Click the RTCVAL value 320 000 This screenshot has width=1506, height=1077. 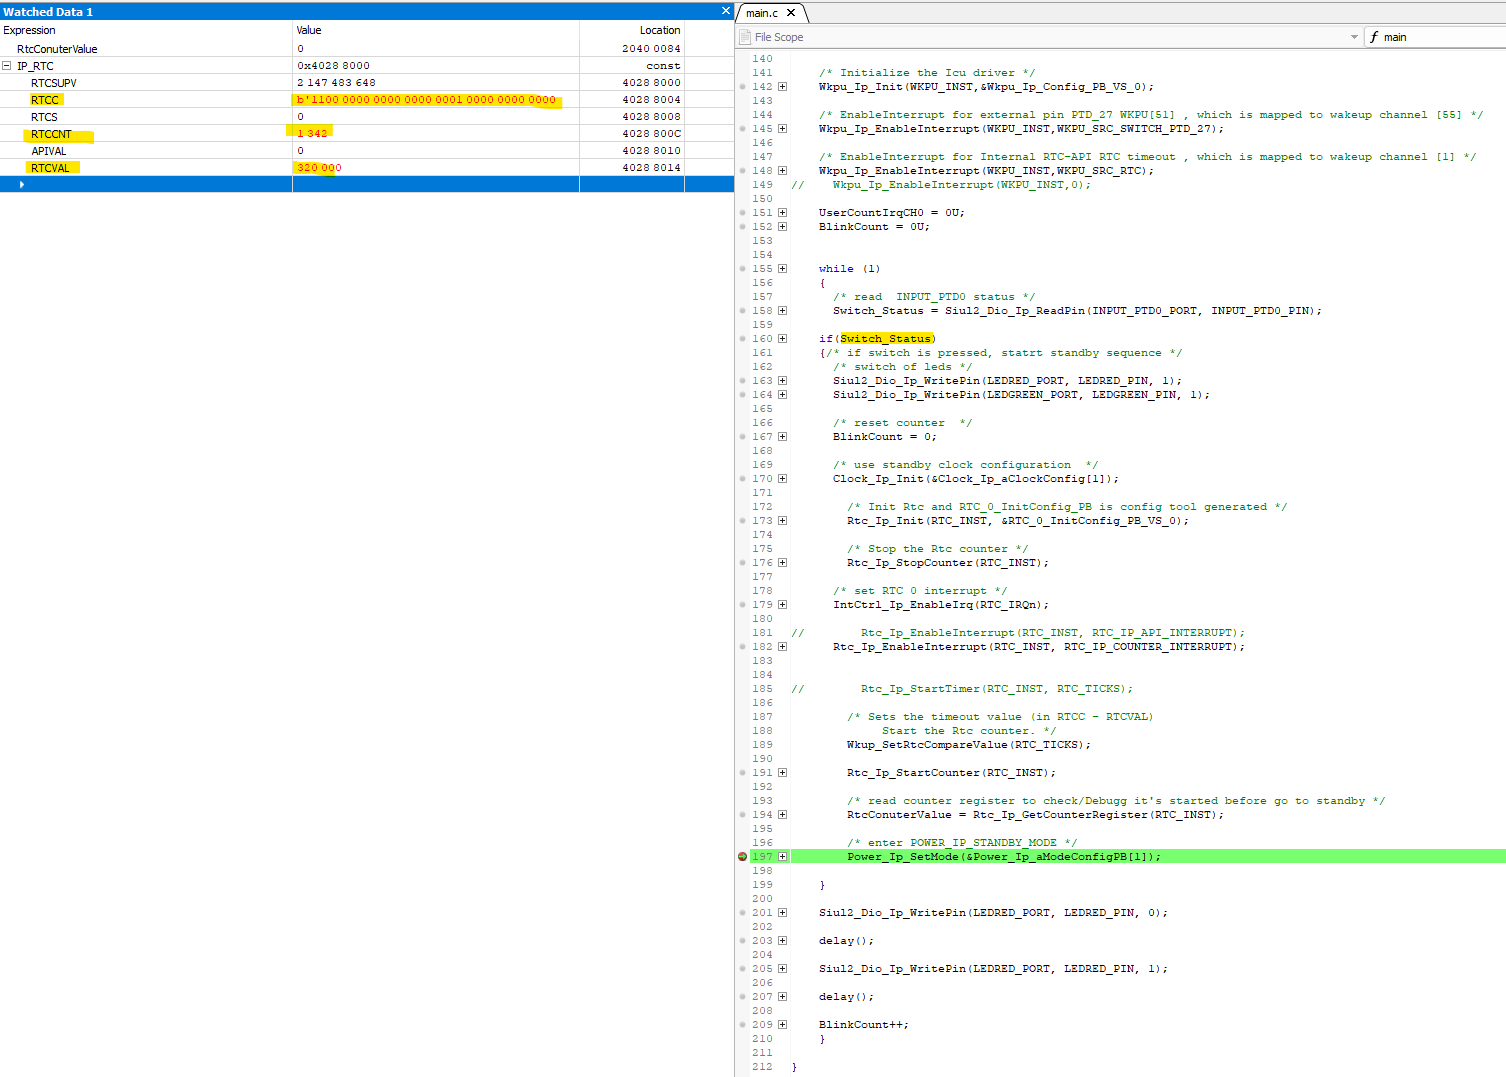point(319,167)
